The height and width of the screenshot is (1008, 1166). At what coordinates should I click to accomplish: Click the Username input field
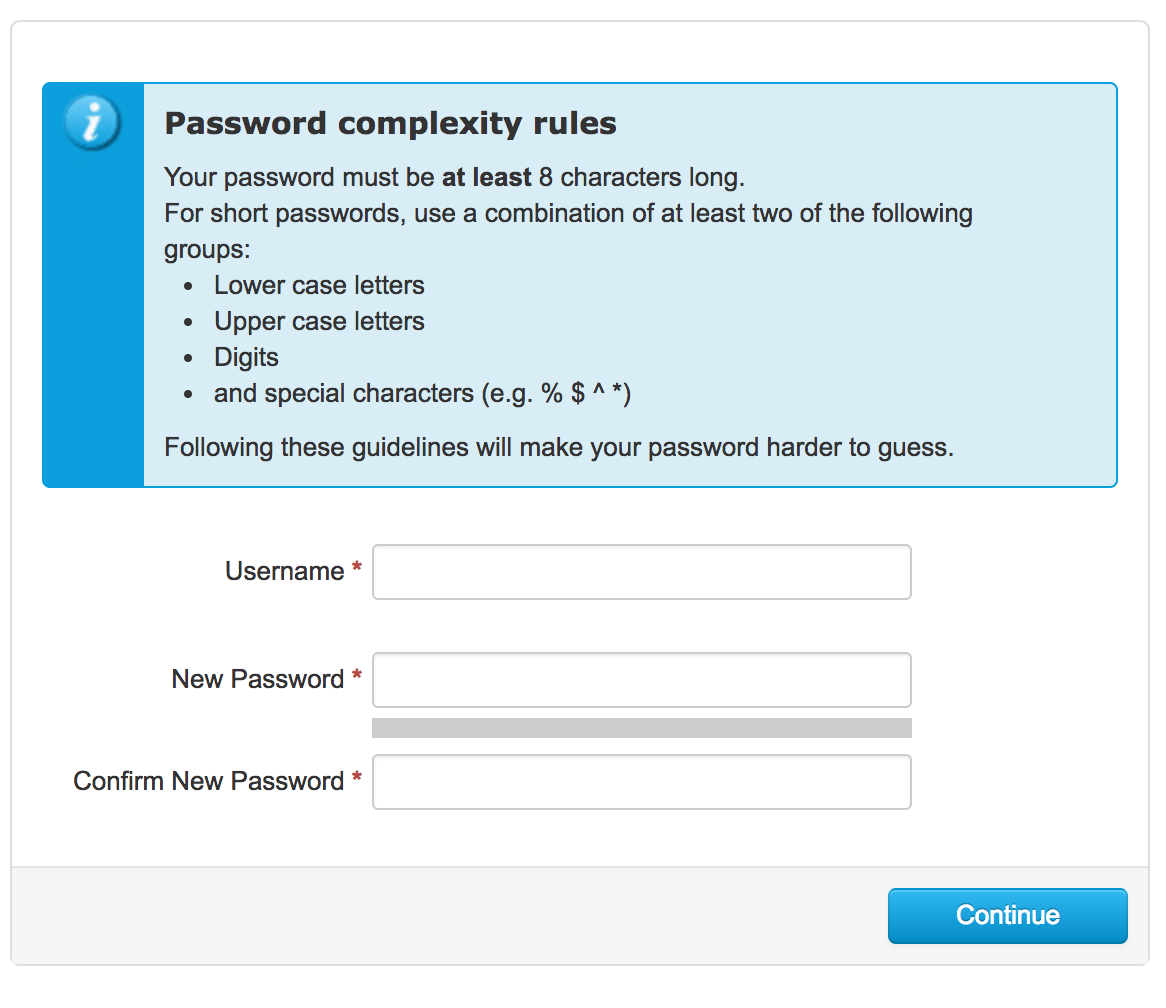point(642,572)
